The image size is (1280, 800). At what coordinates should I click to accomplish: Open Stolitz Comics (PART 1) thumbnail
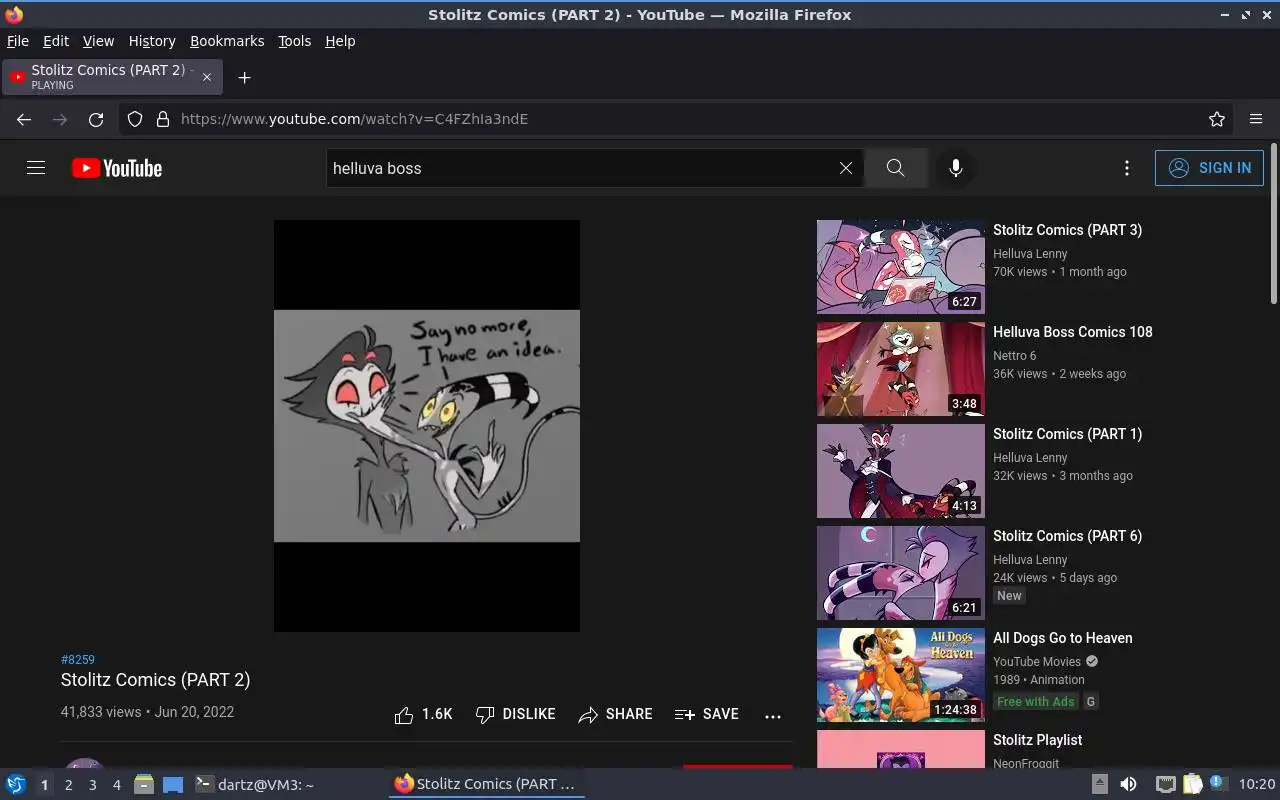(901, 471)
